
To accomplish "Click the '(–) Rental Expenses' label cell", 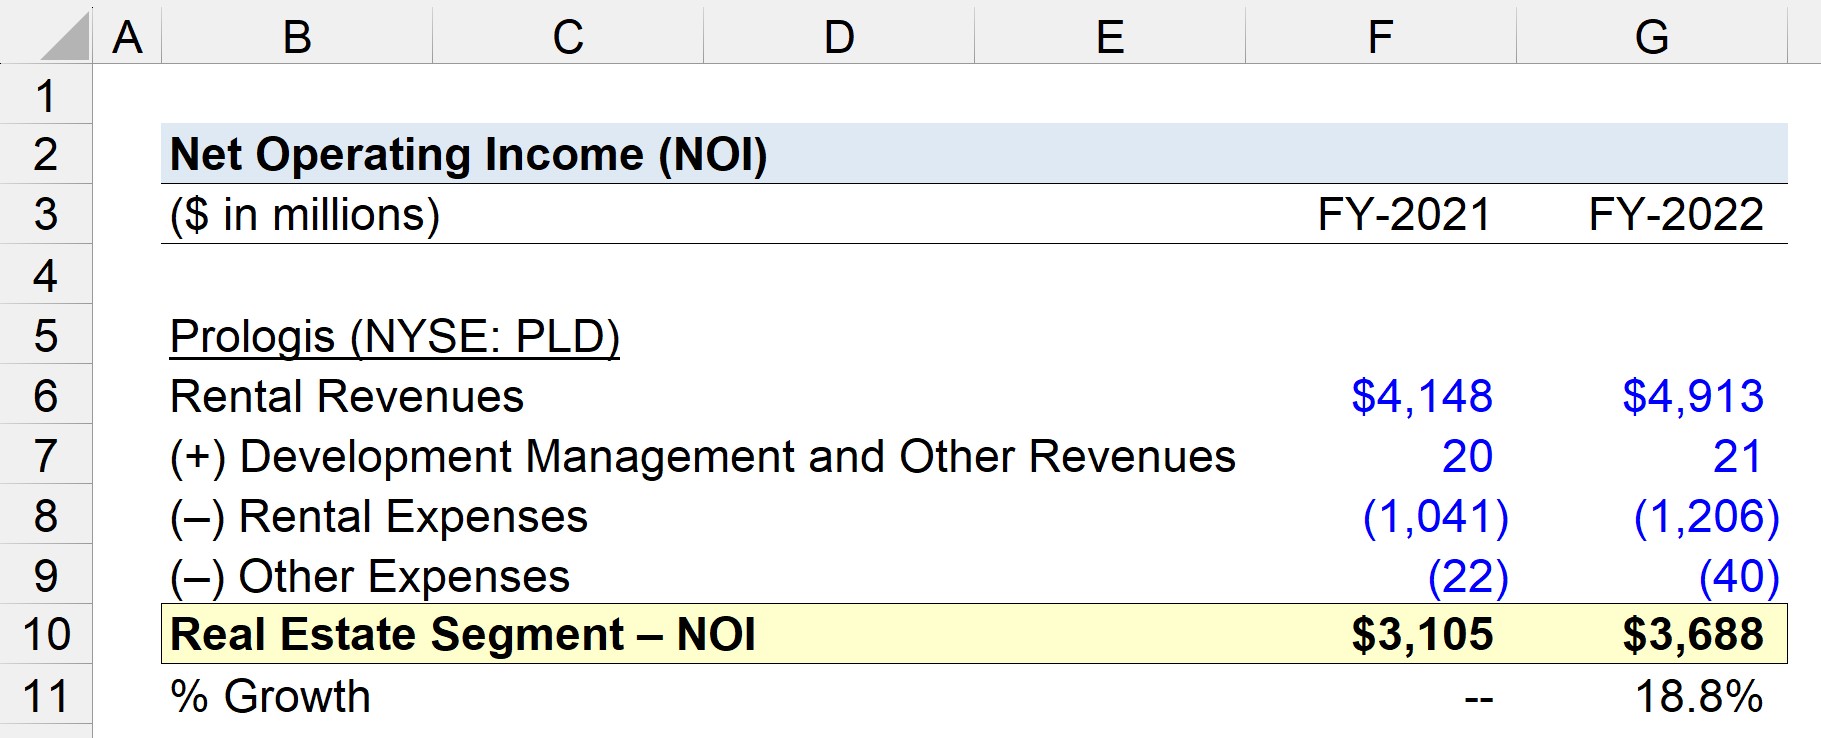I will pos(379,516).
